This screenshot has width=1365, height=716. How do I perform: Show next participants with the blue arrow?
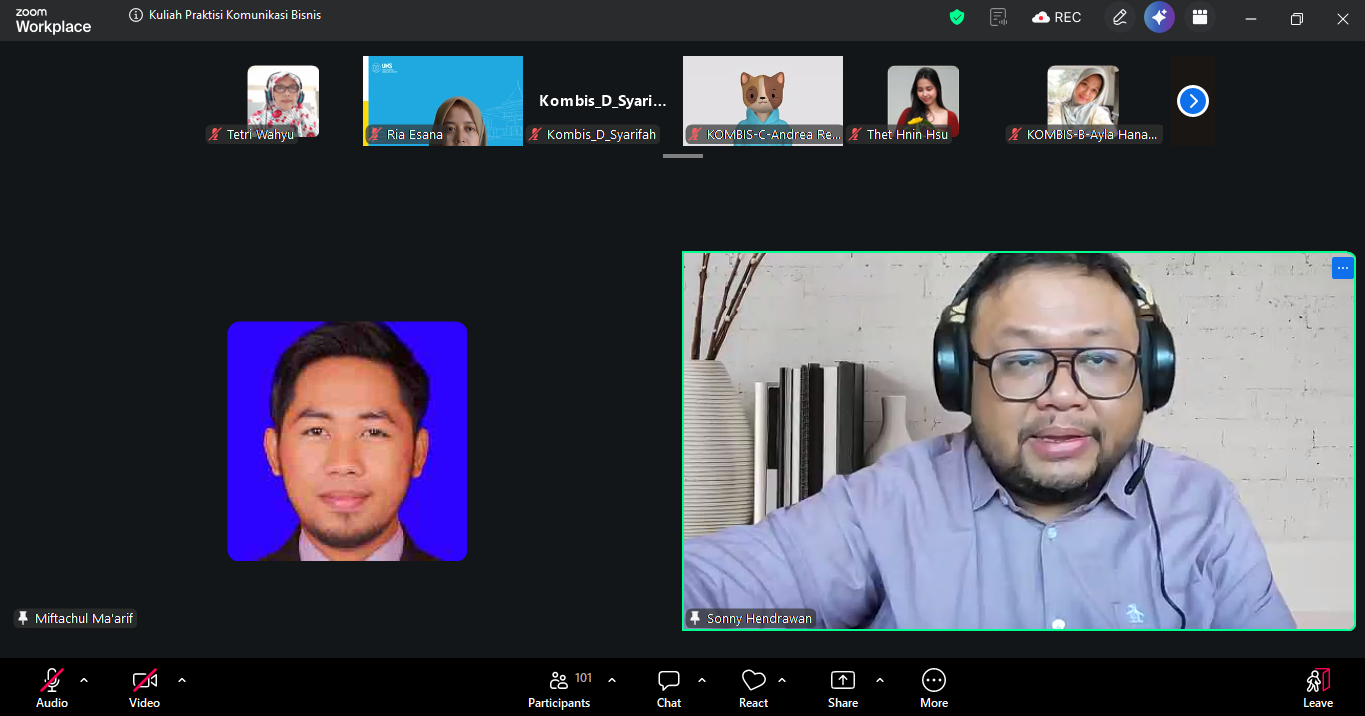(x=1193, y=101)
